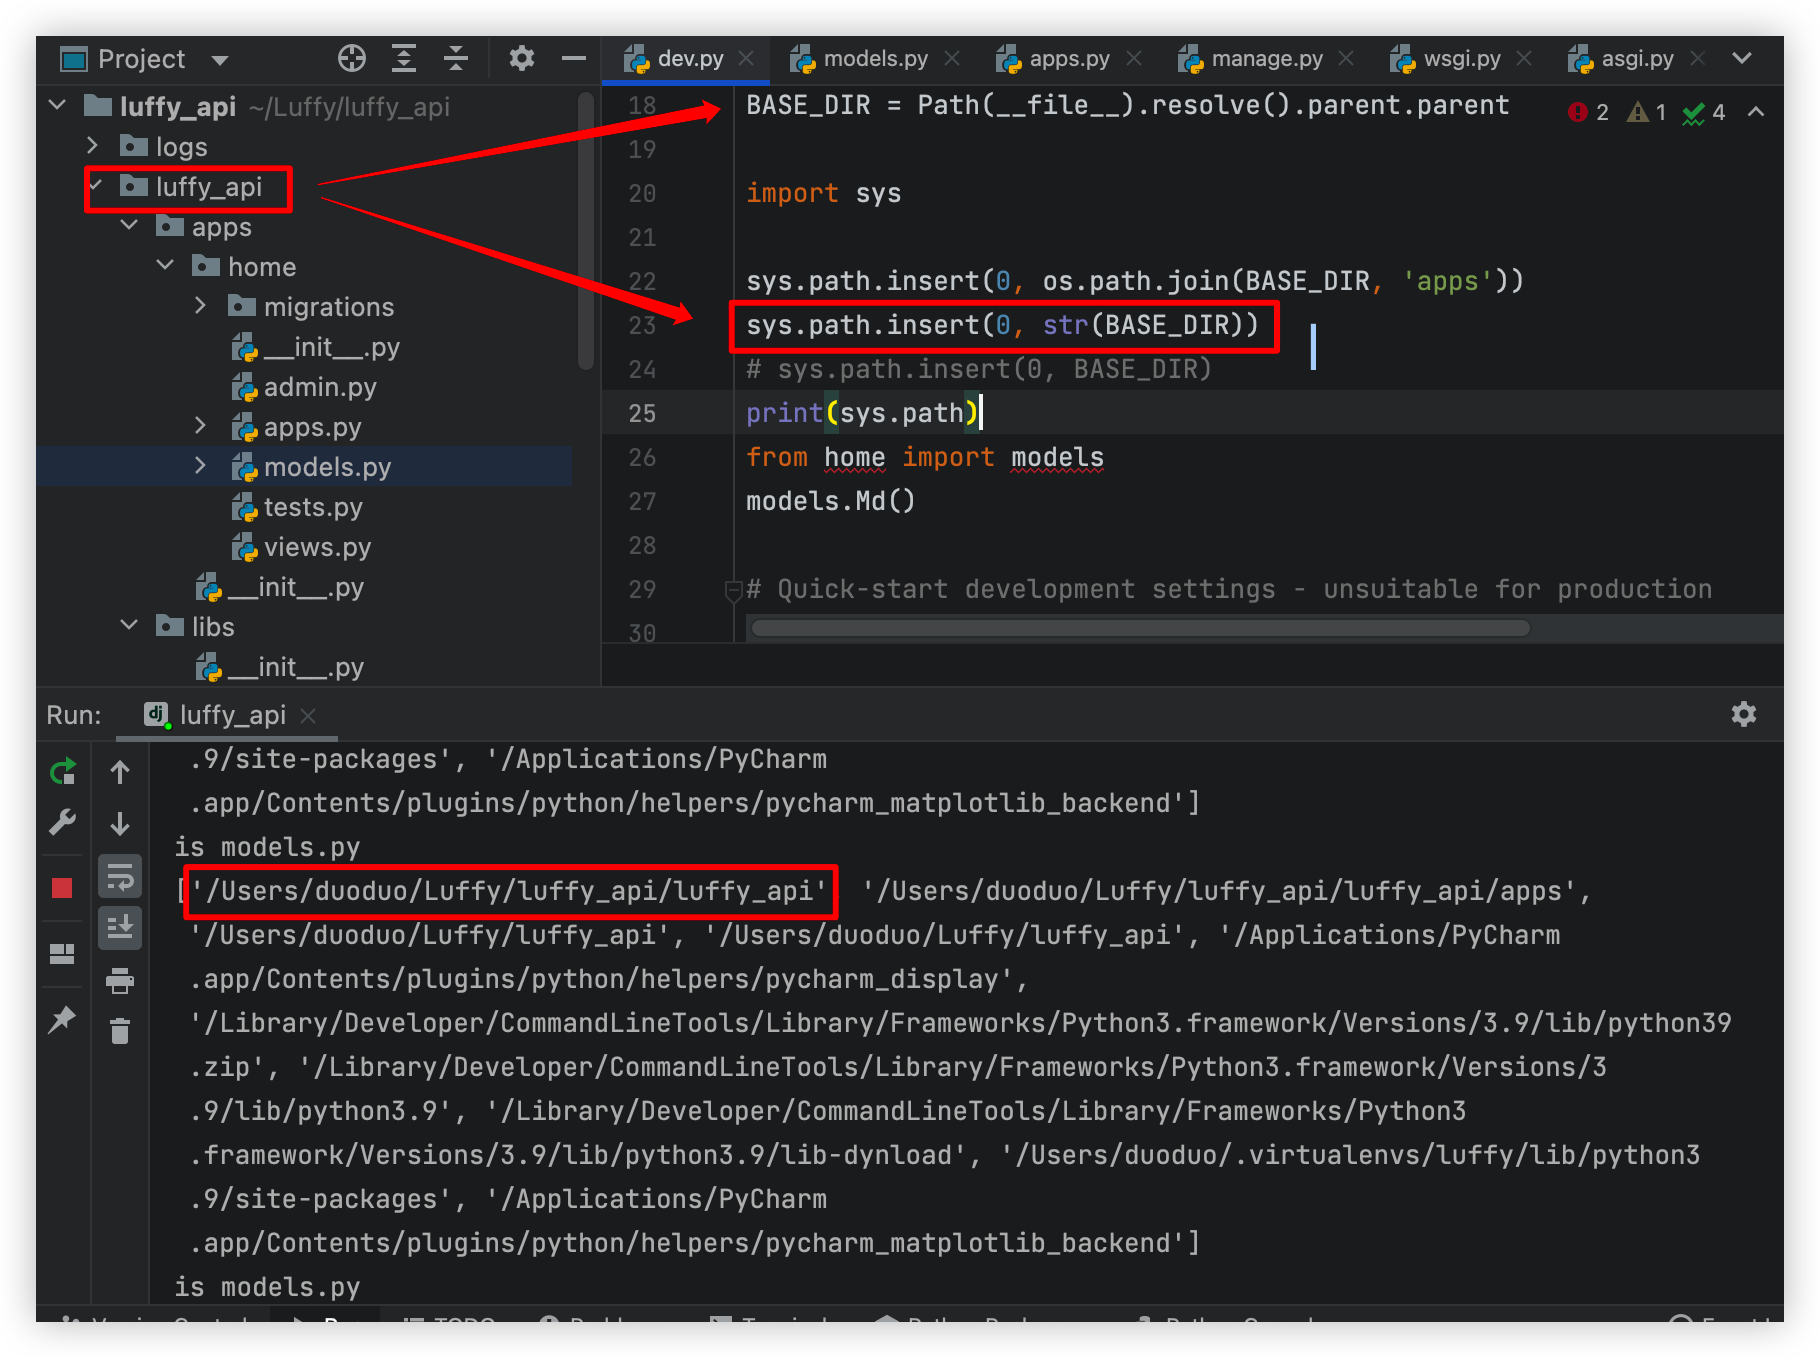Expand the logs folder
This screenshot has height=1358, width=1820.
pos(93,146)
